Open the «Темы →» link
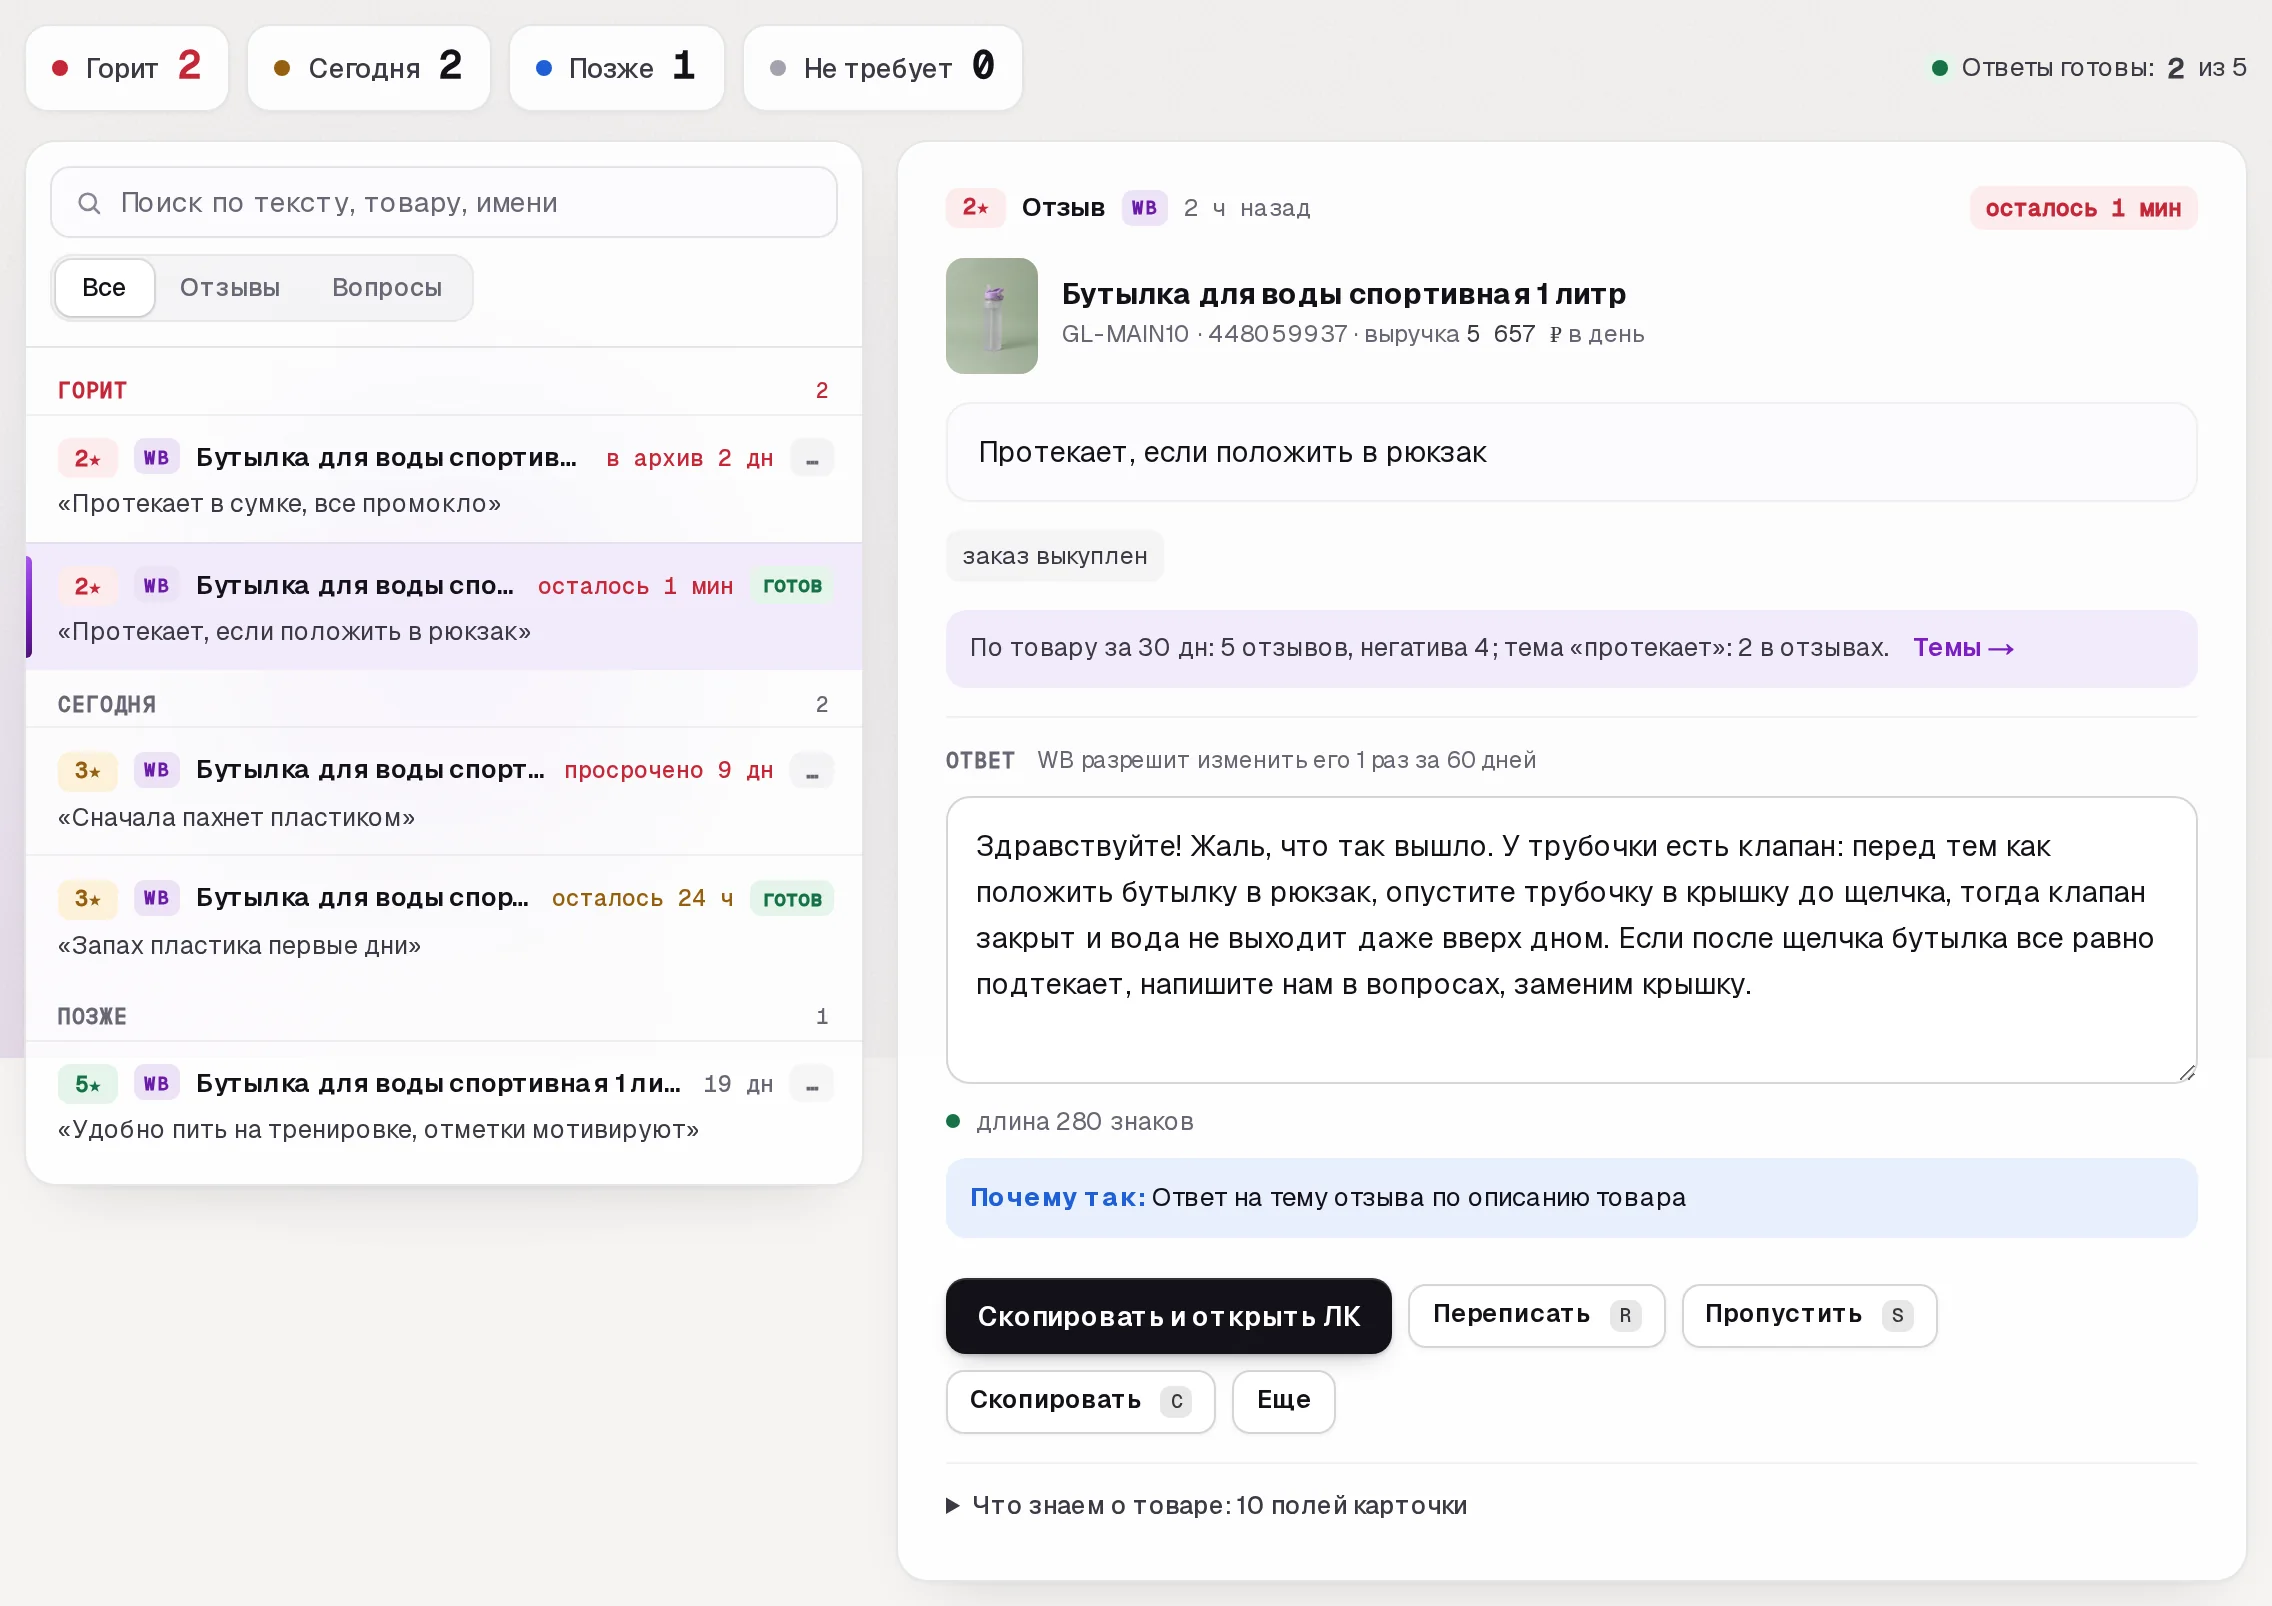 (x=1964, y=649)
